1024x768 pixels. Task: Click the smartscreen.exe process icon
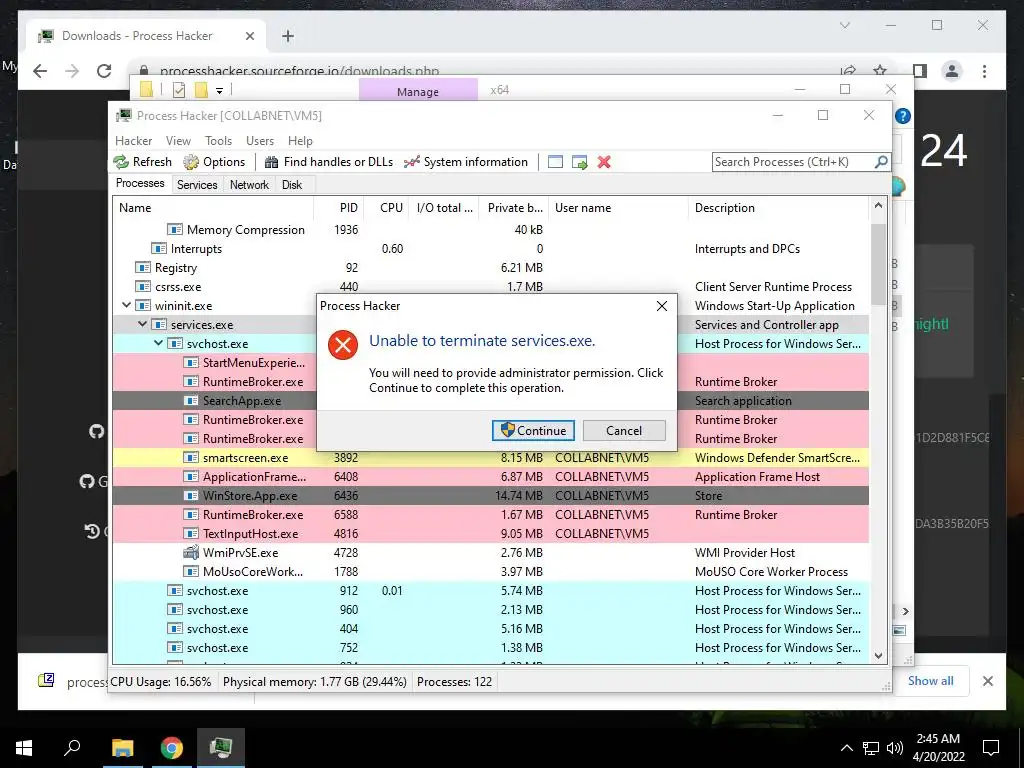(x=191, y=457)
